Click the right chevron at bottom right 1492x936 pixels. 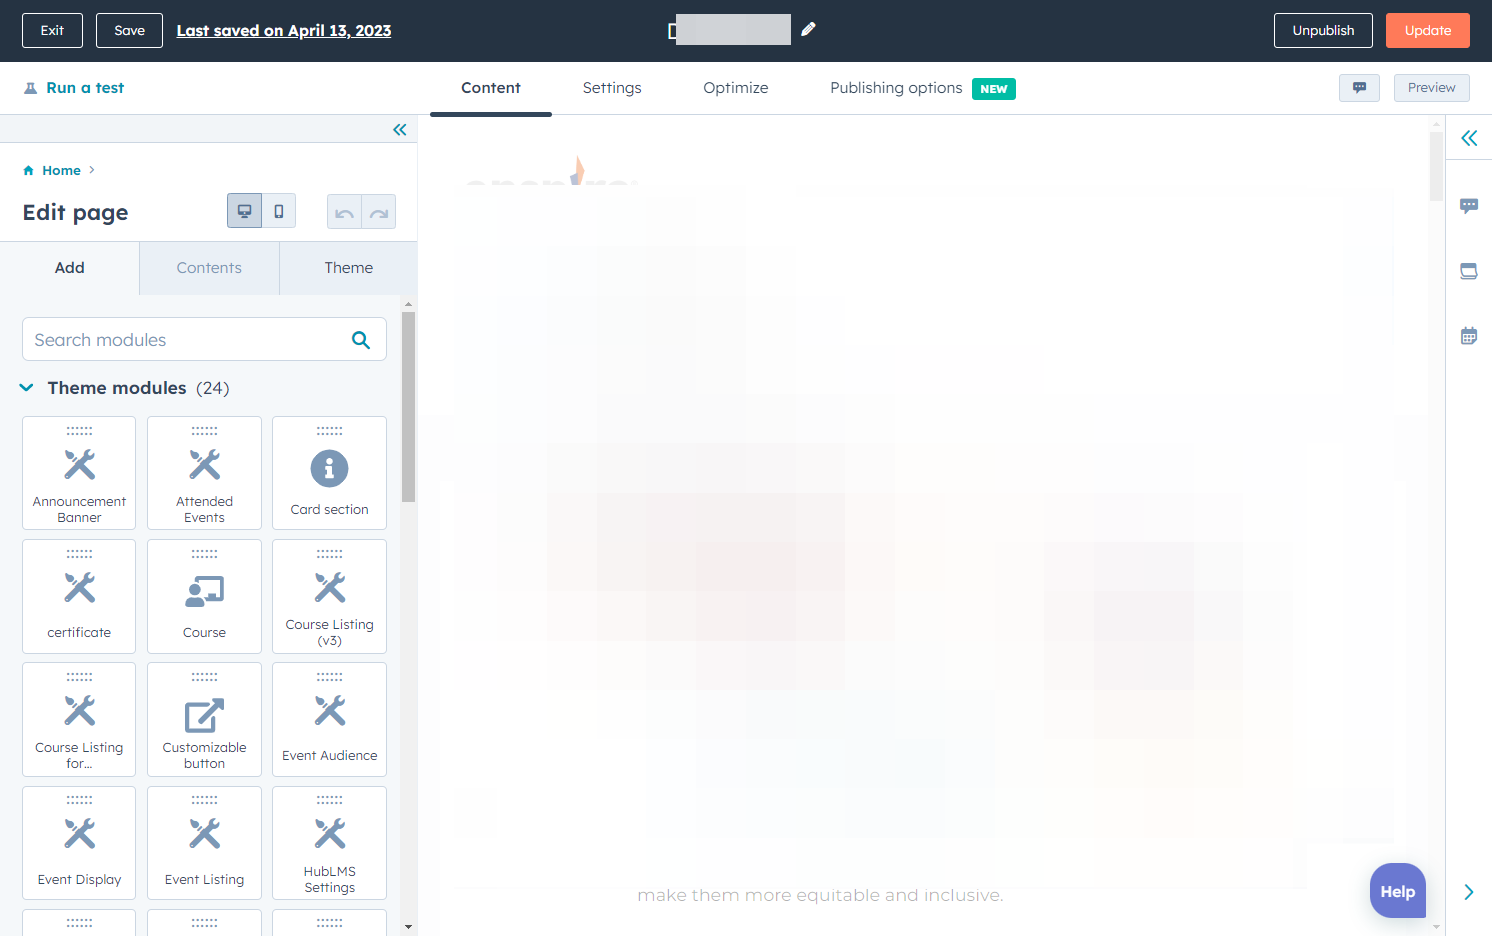tap(1468, 892)
